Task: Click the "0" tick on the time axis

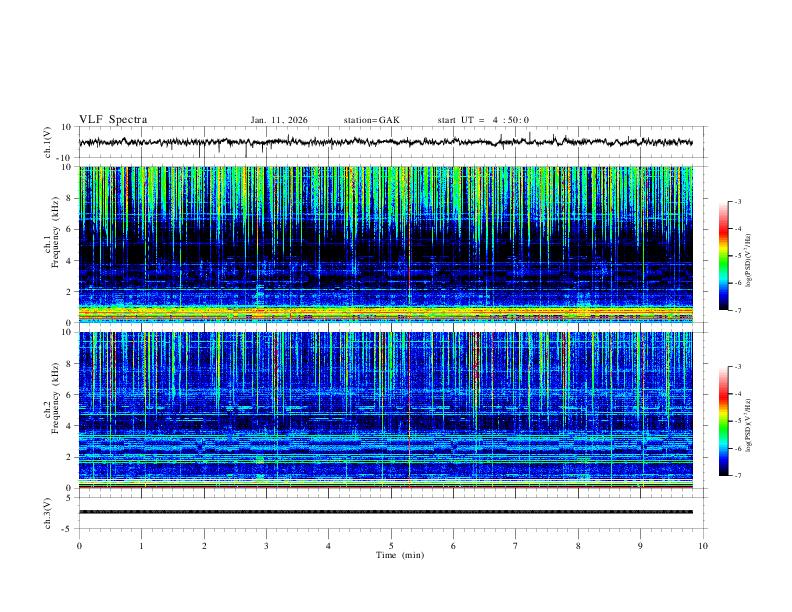Action: [79, 546]
